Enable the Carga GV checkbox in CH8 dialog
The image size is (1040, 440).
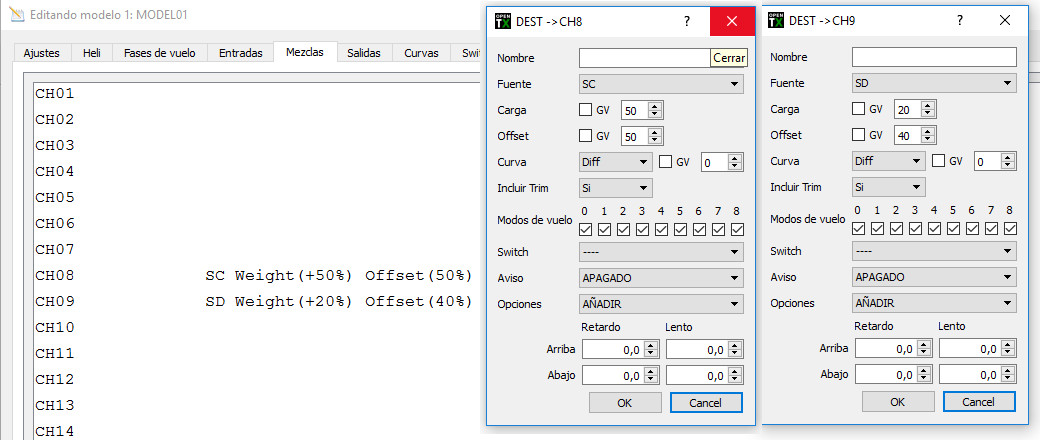pos(586,110)
